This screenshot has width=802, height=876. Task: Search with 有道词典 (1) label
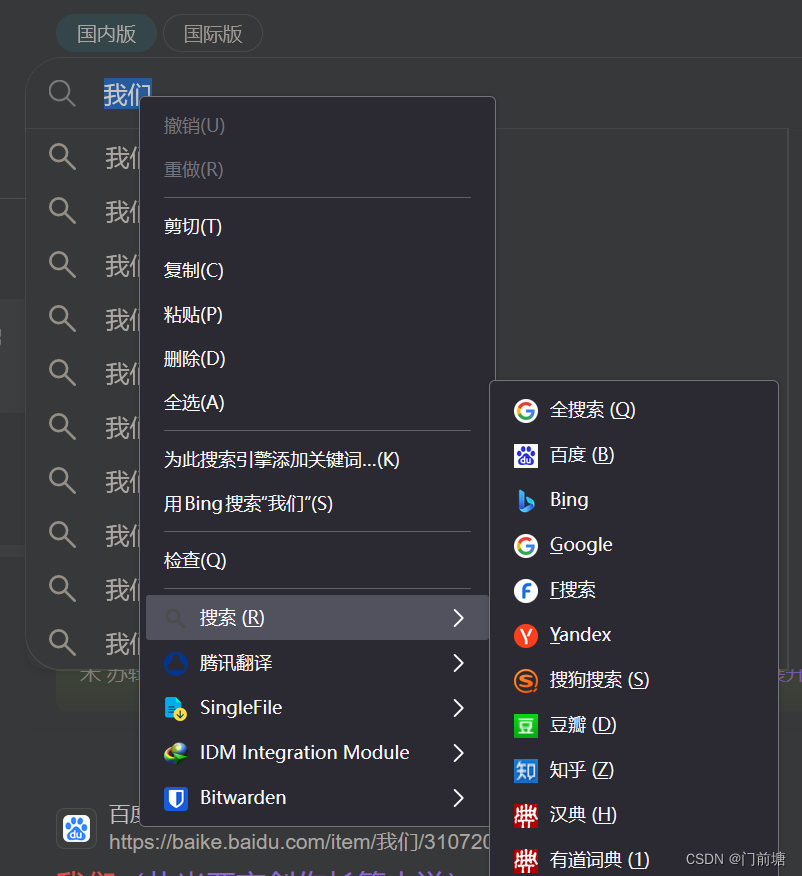click(599, 861)
